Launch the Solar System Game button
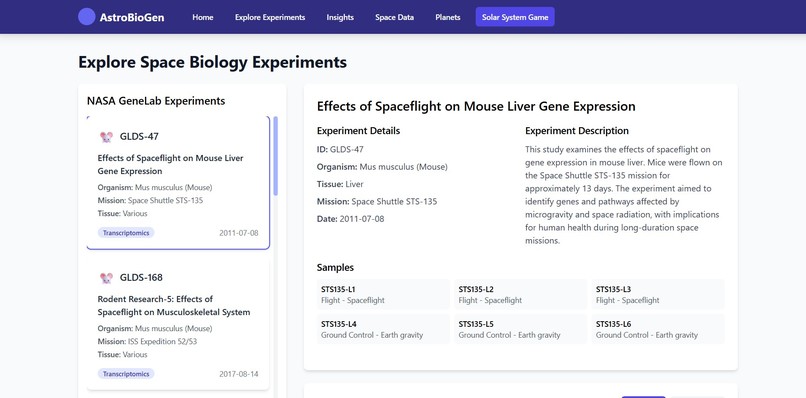Screen dimensions: 806x398 click(515, 17)
